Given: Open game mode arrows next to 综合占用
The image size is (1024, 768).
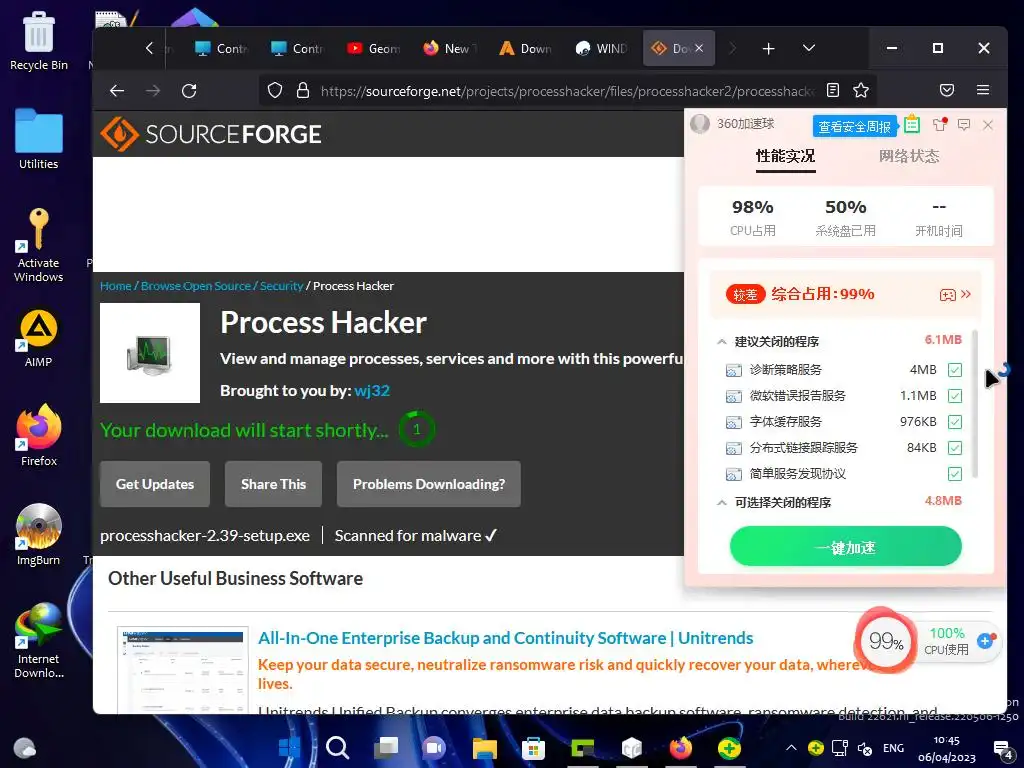Looking at the screenshot, I should [966, 294].
